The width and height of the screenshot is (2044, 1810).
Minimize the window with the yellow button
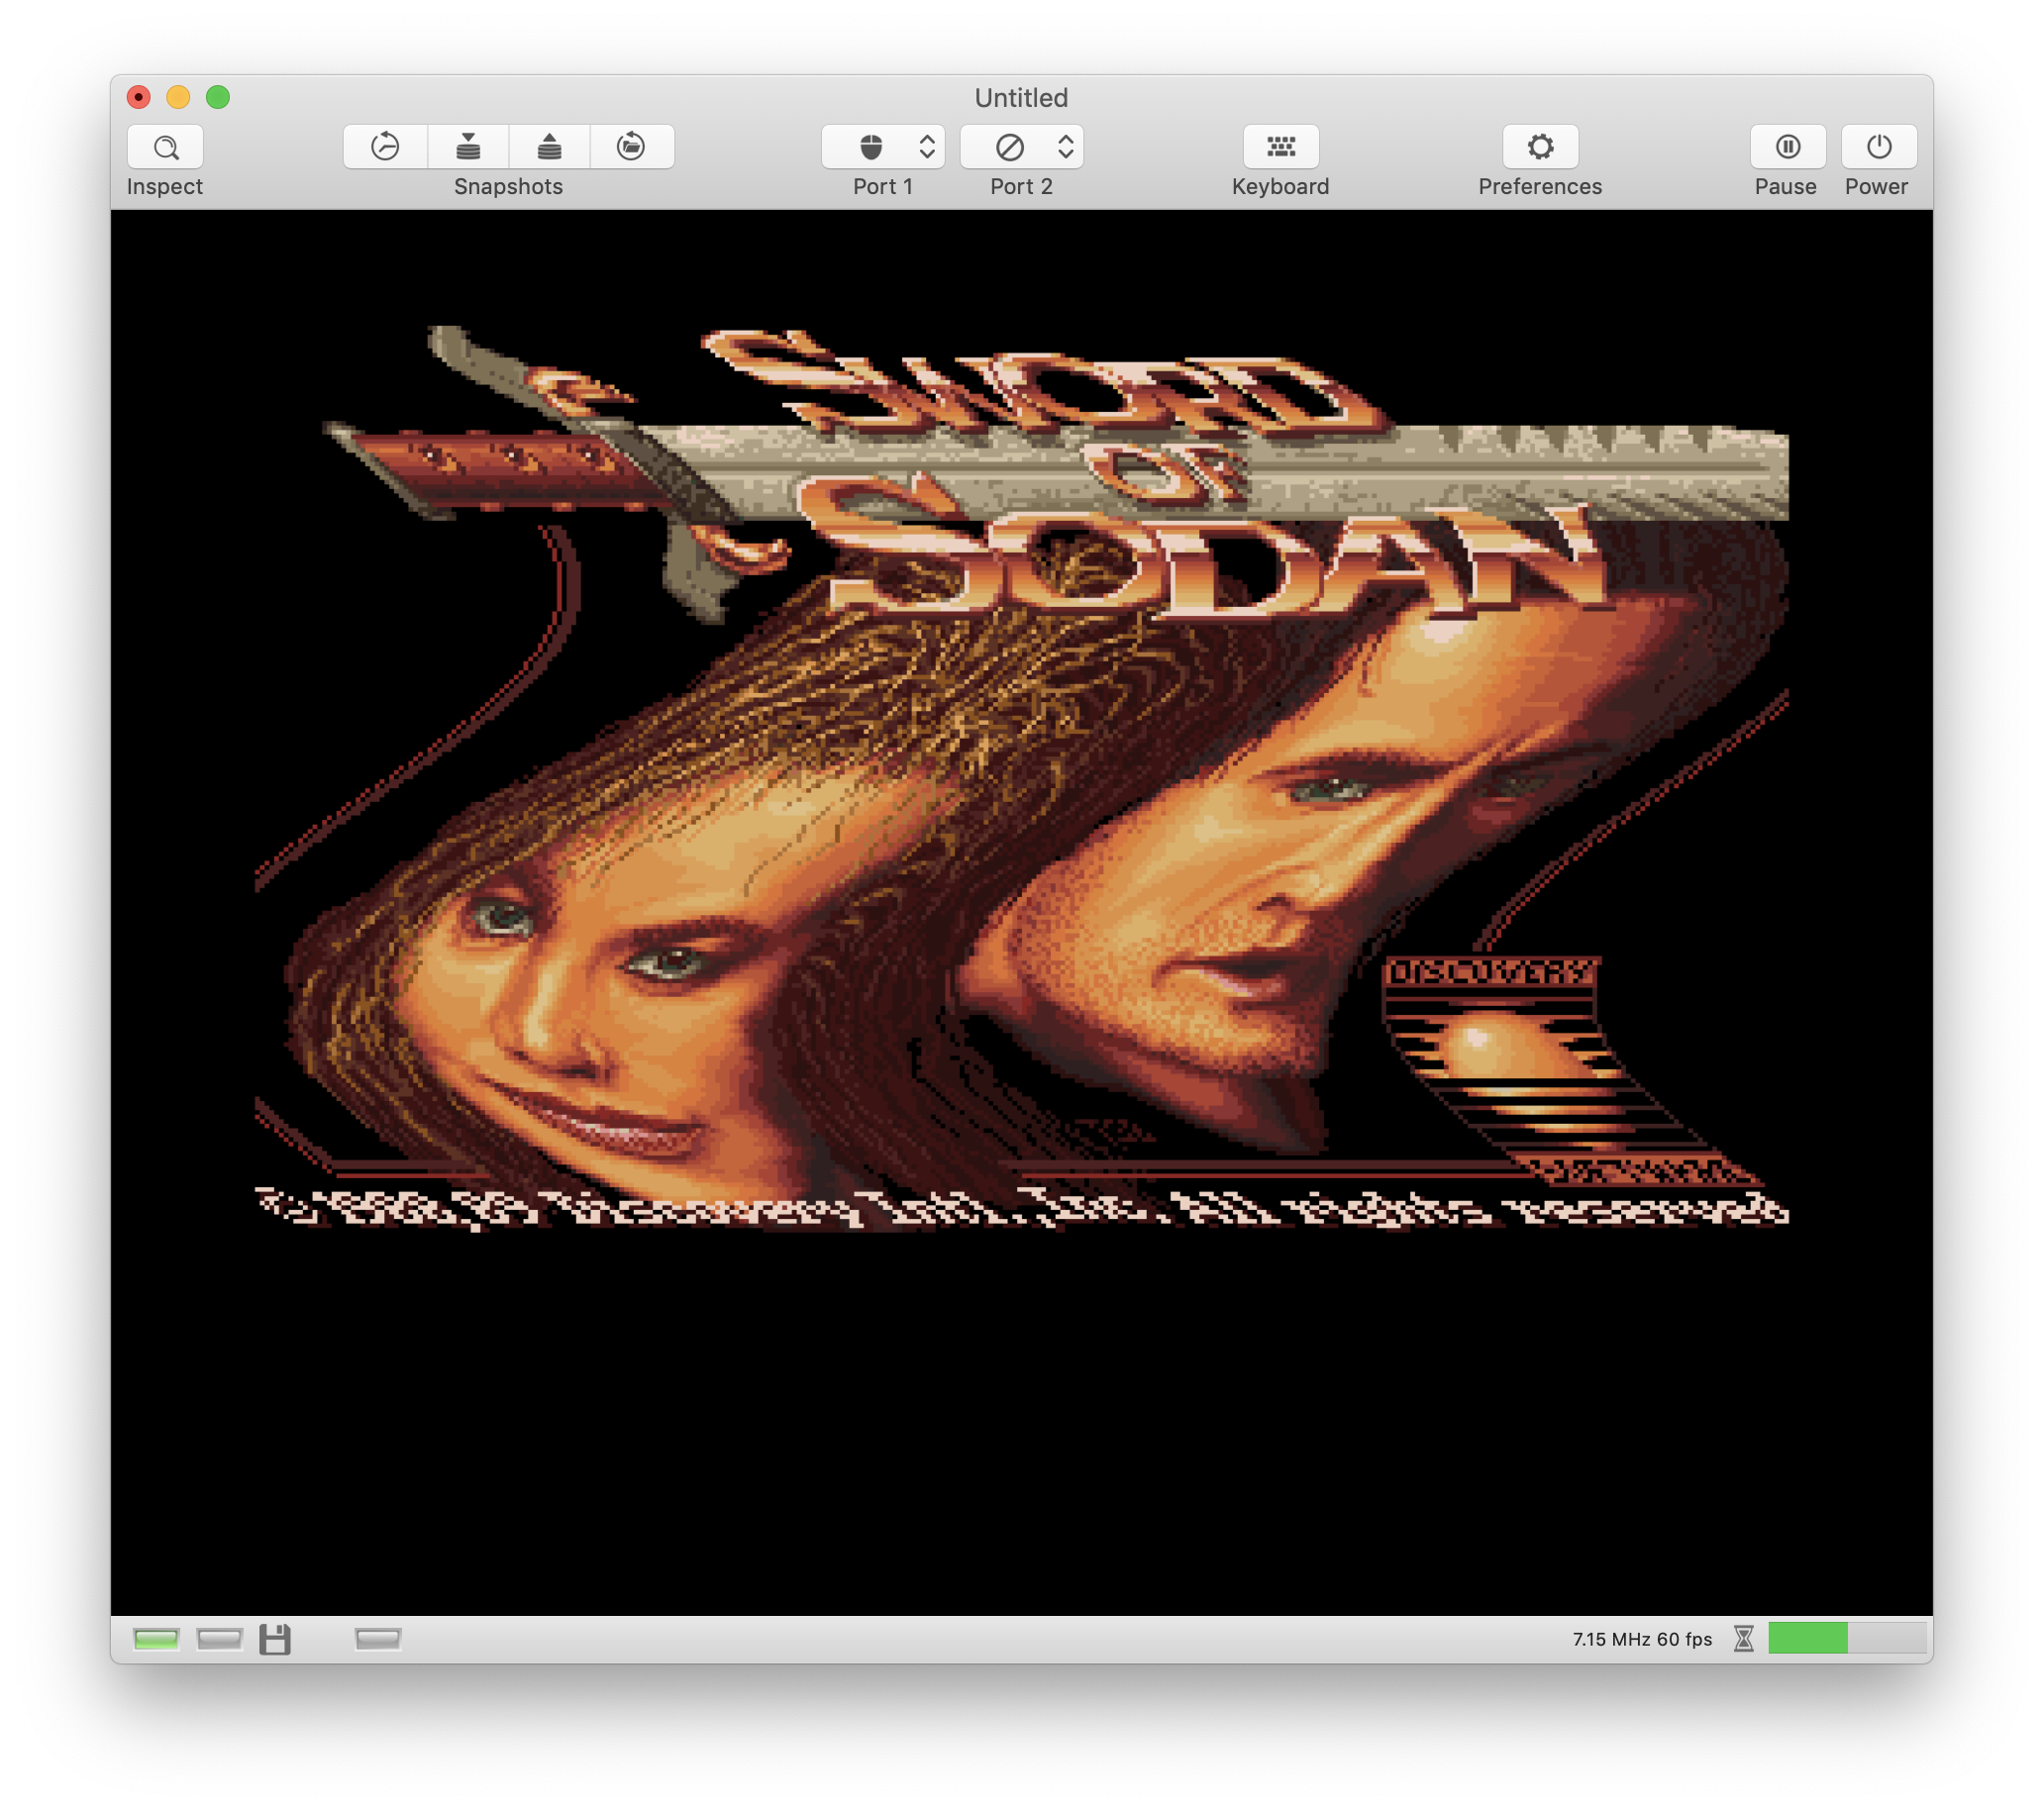[178, 97]
